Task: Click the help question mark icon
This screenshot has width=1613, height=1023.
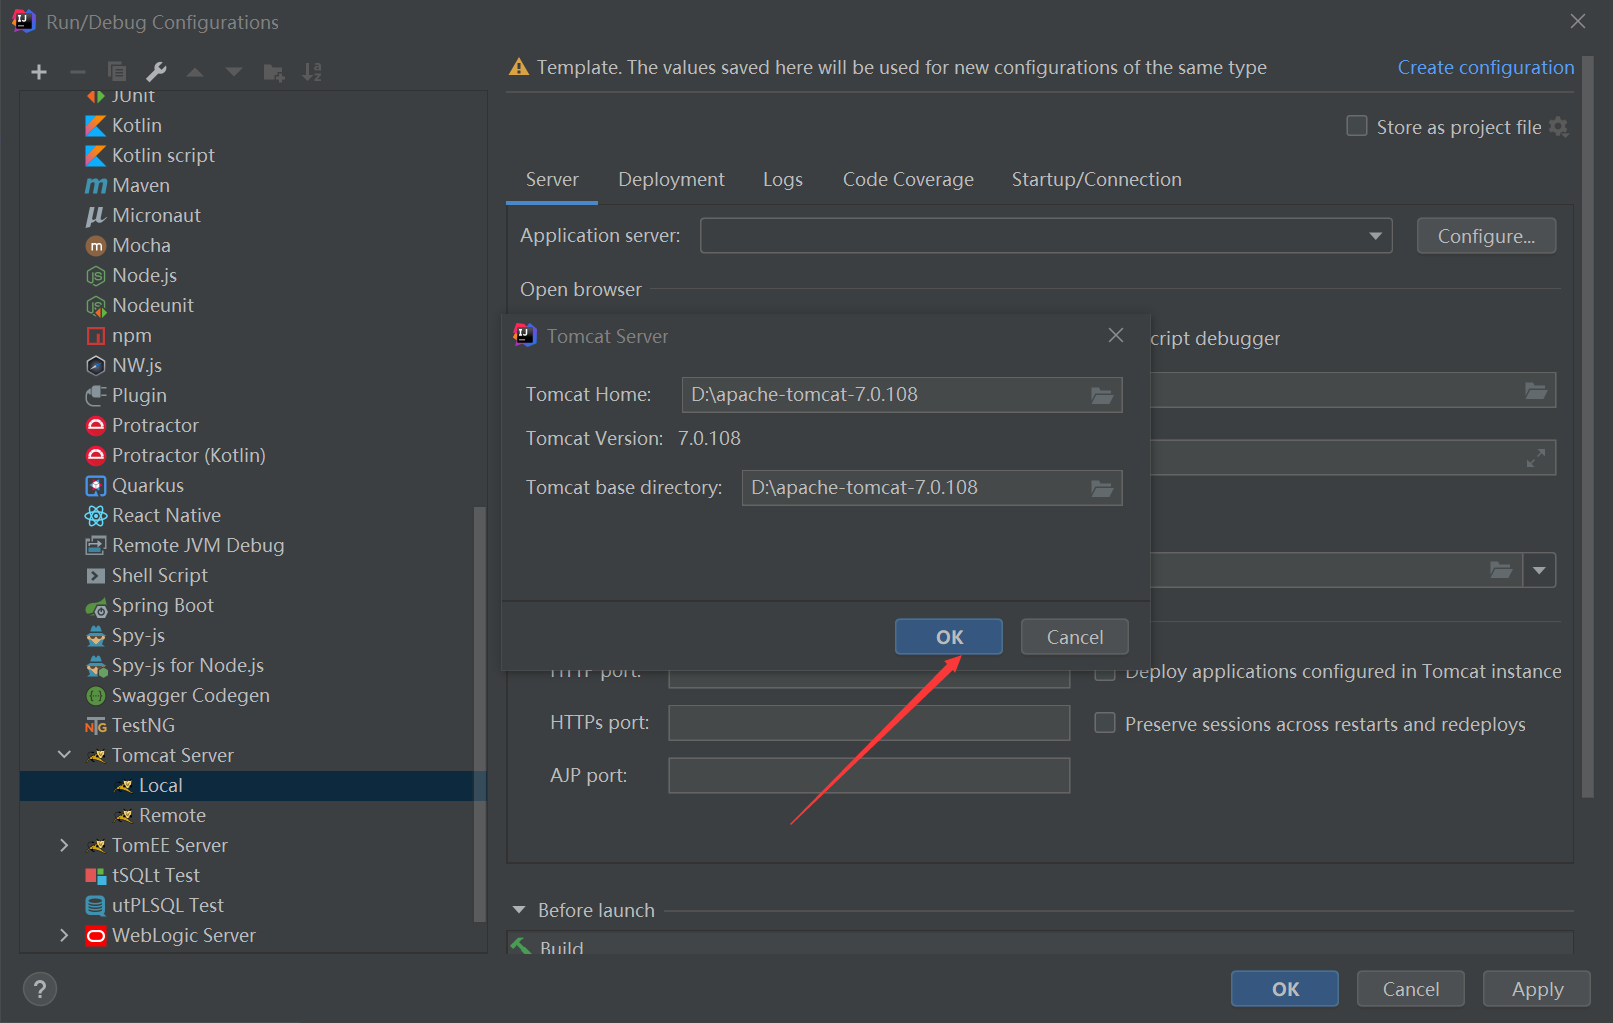Action: 40,989
